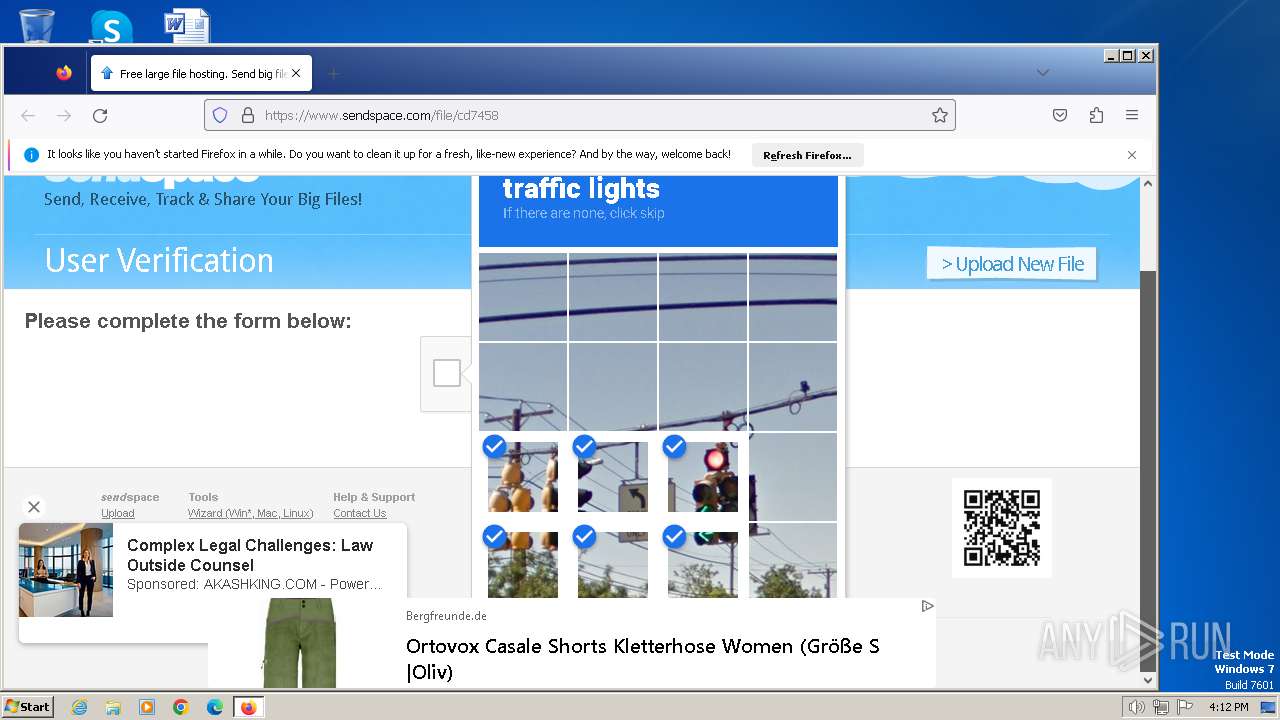Open the Firefox application menu
The height and width of the screenshot is (720, 1280).
coord(1132,115)
